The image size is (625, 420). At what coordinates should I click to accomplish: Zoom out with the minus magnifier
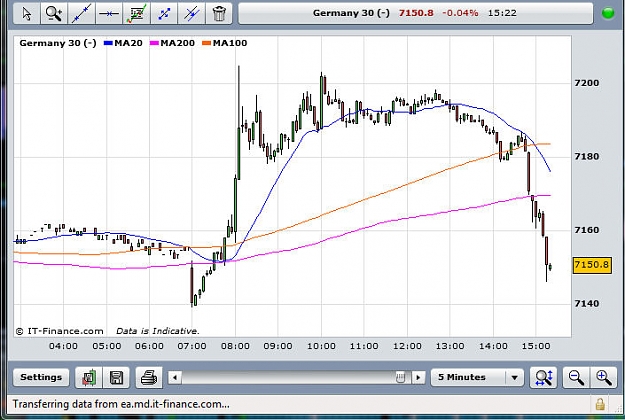pos(576,377)
